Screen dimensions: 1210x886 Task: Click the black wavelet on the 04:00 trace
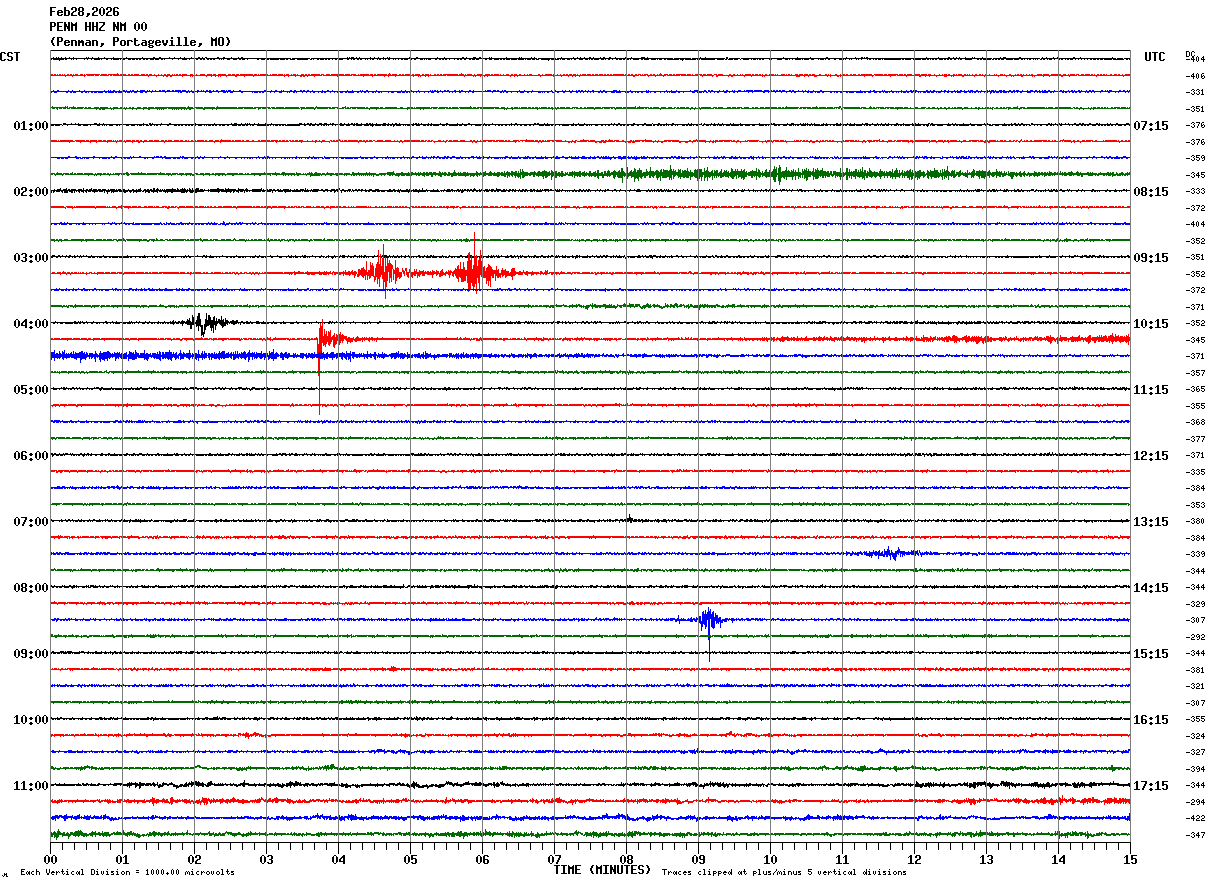[x=207, y=323]
